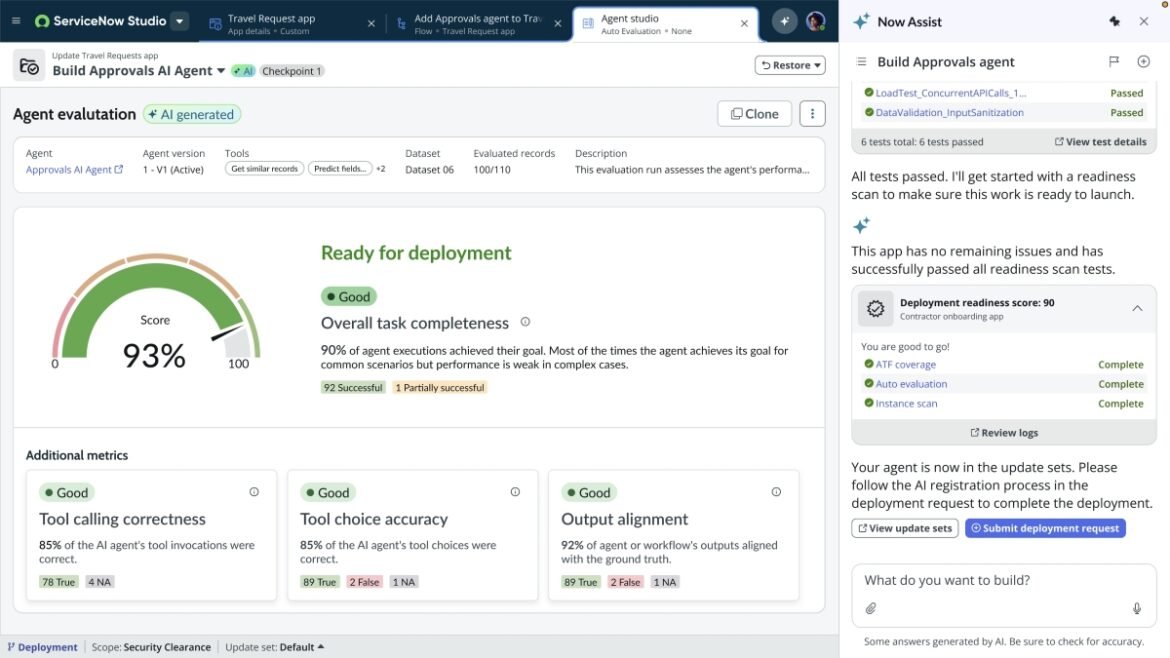Click the plus circle icon beside the flag
The image size is (1170, 658).
1143,61
